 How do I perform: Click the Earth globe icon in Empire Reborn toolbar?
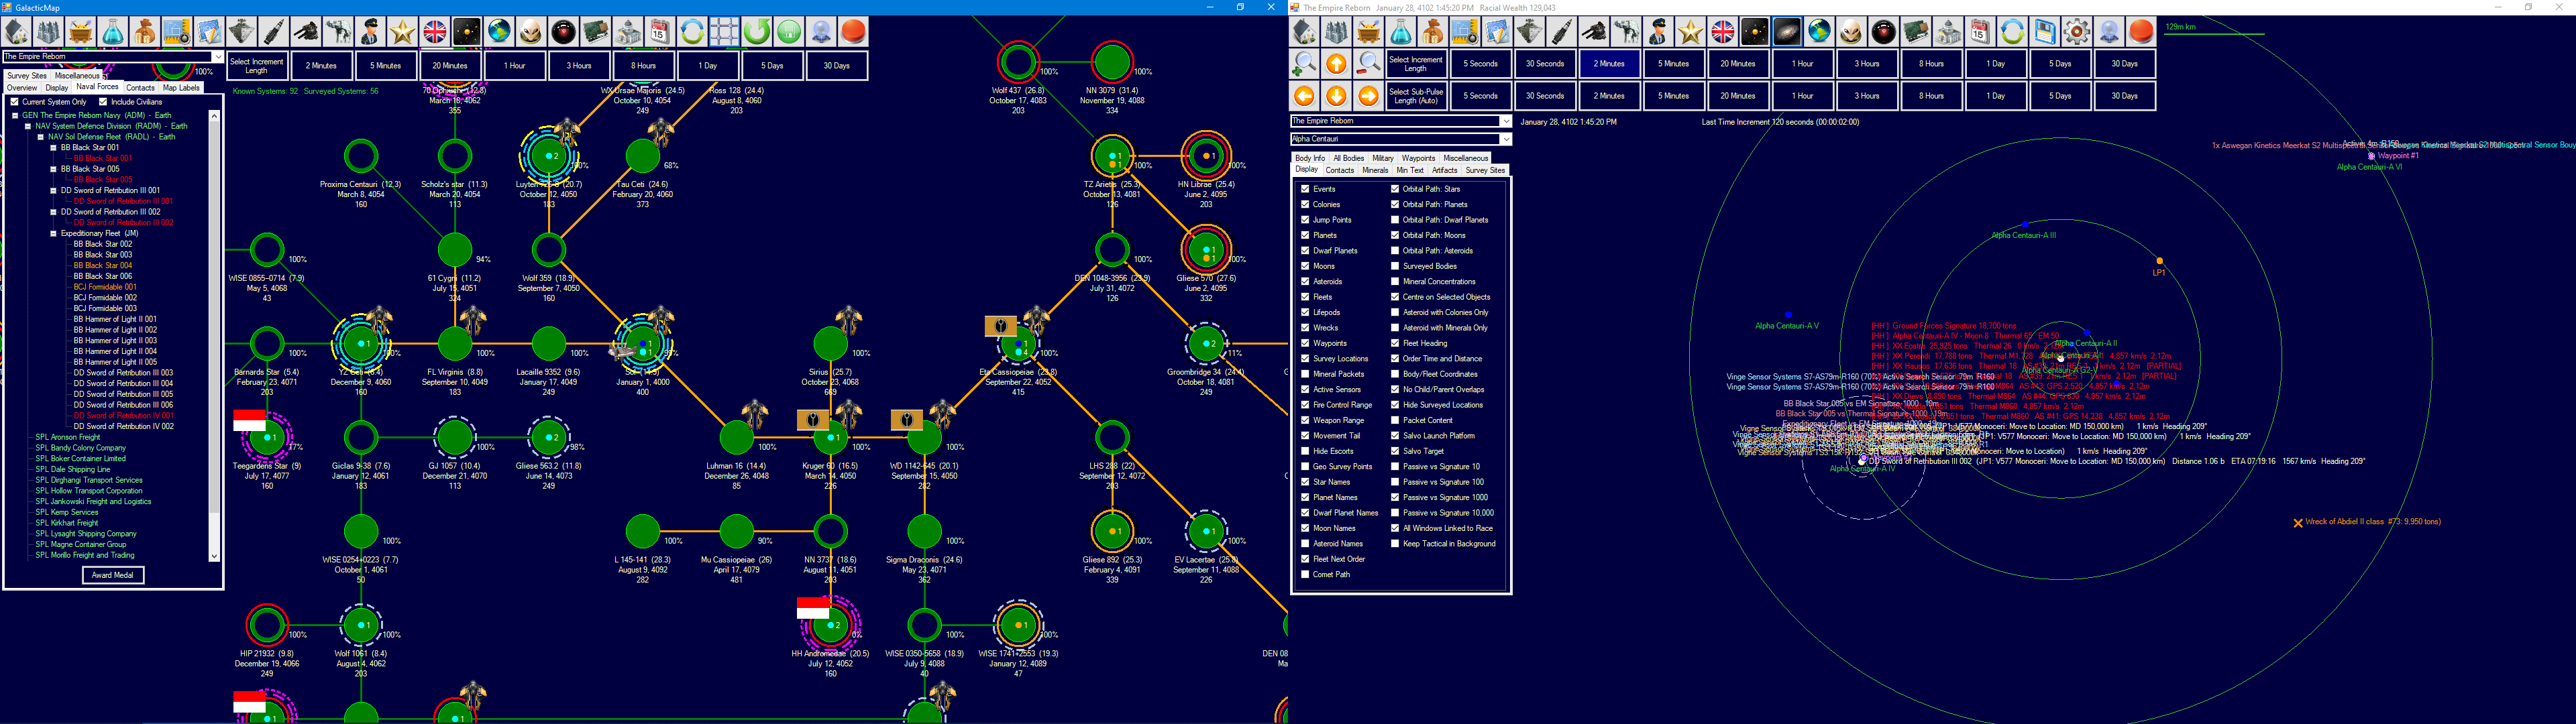(1819, 32)
